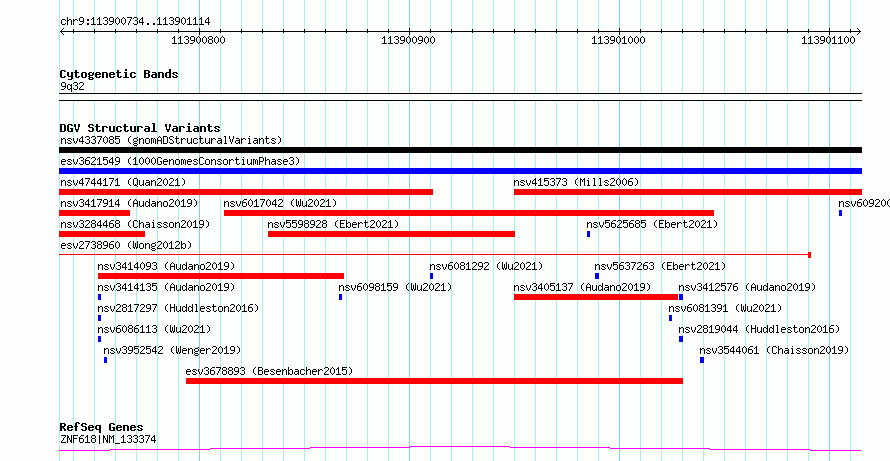The image size is (890, 461).
Task: Click the blue marker under nsv3544061
Action: pos(702,360)
